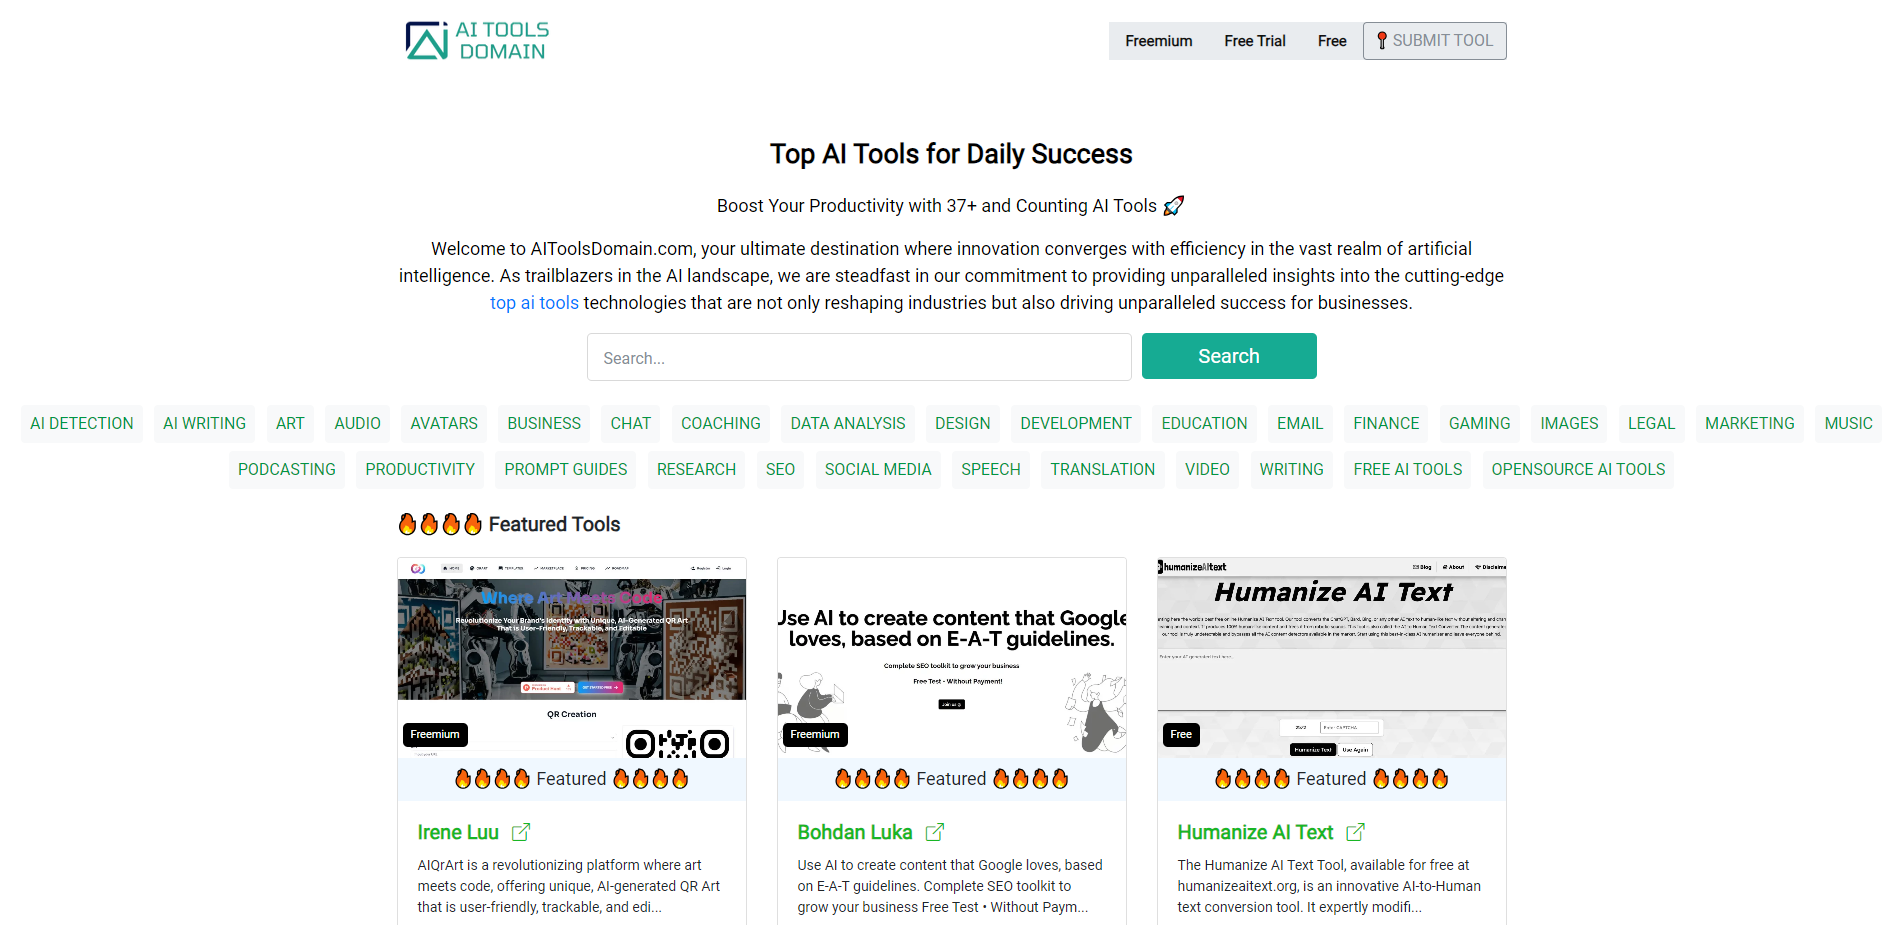1900x925 pixels.
Task: Open the Humanize AI Text thumbnail
Action: [x=1332, y=658]
